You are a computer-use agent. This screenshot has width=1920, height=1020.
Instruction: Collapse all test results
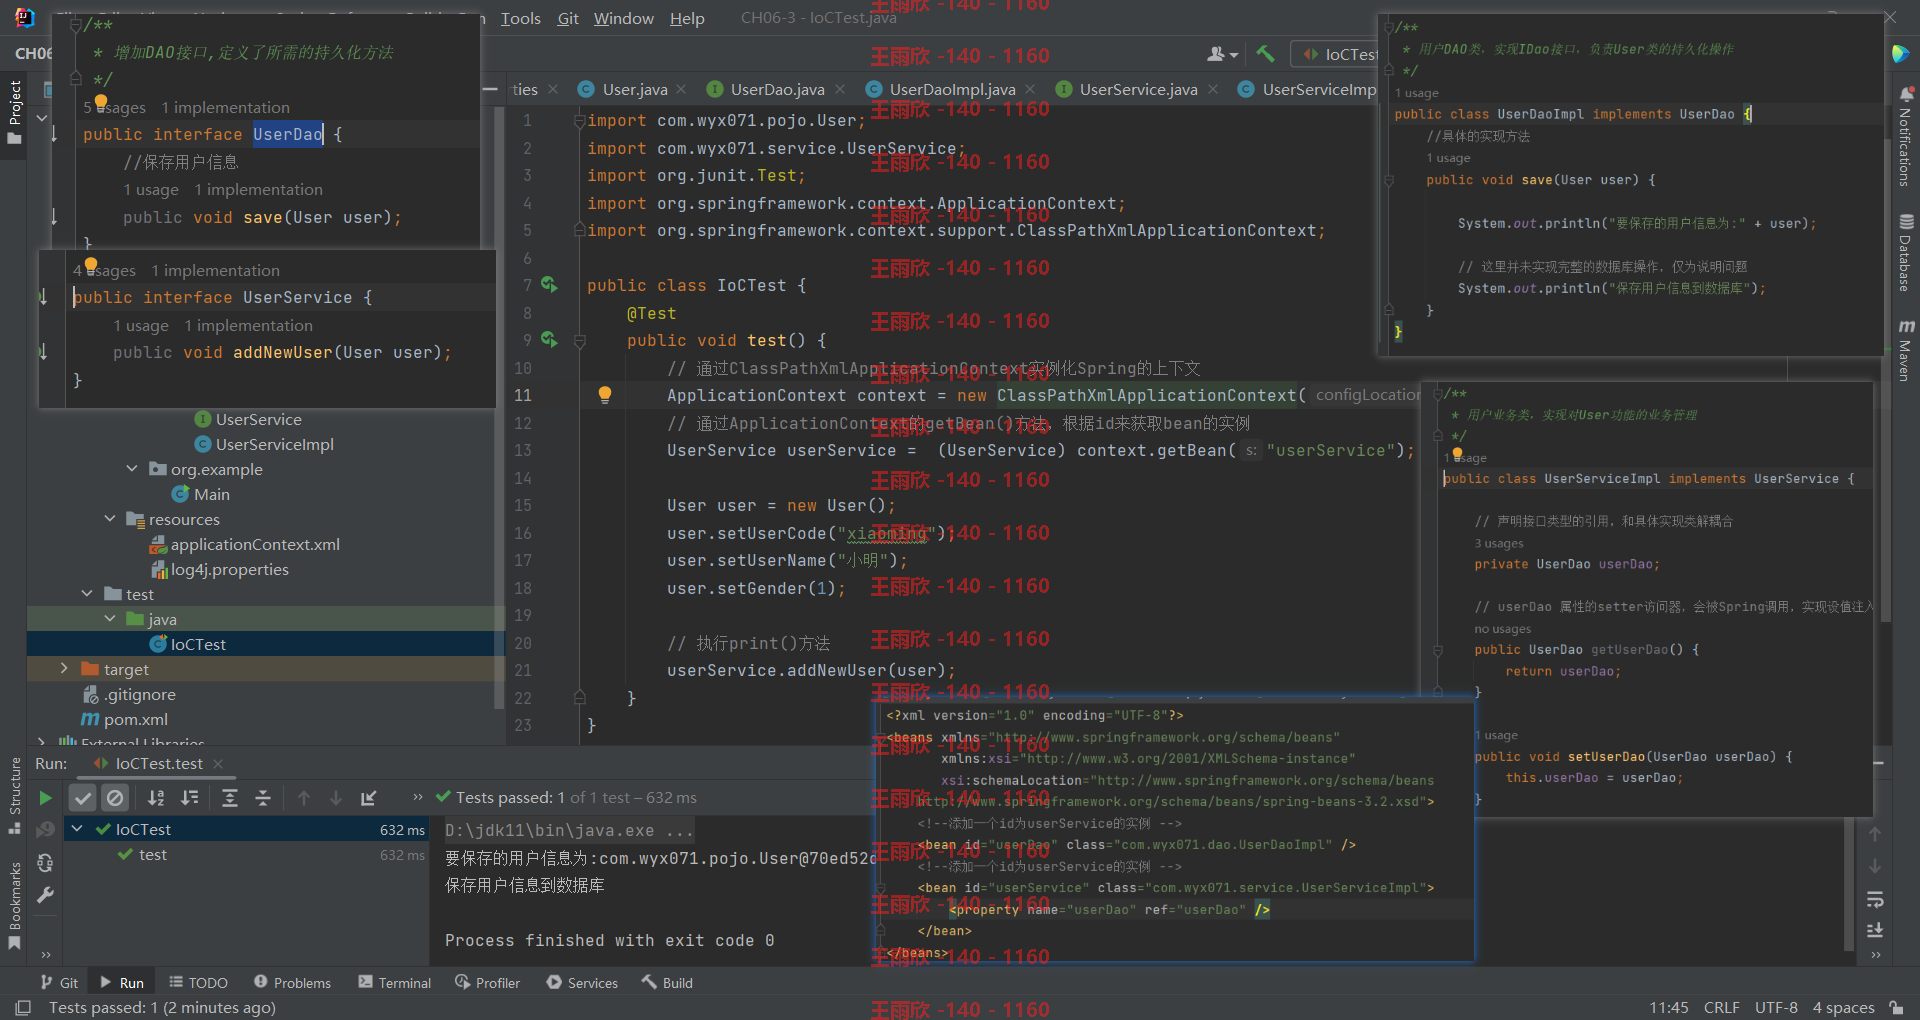coord(263,798)
